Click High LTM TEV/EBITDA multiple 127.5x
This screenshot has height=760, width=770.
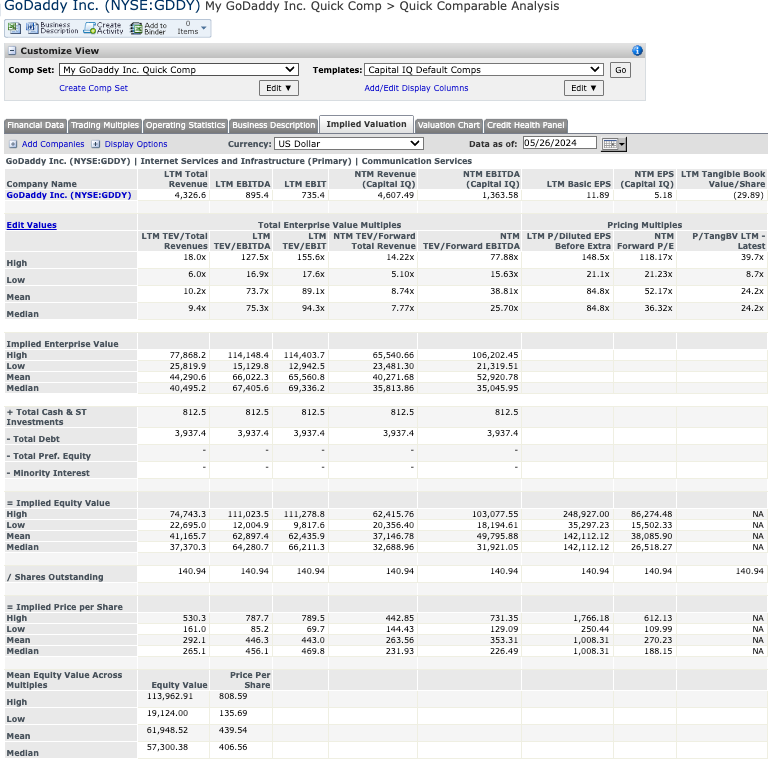[254, 257]
